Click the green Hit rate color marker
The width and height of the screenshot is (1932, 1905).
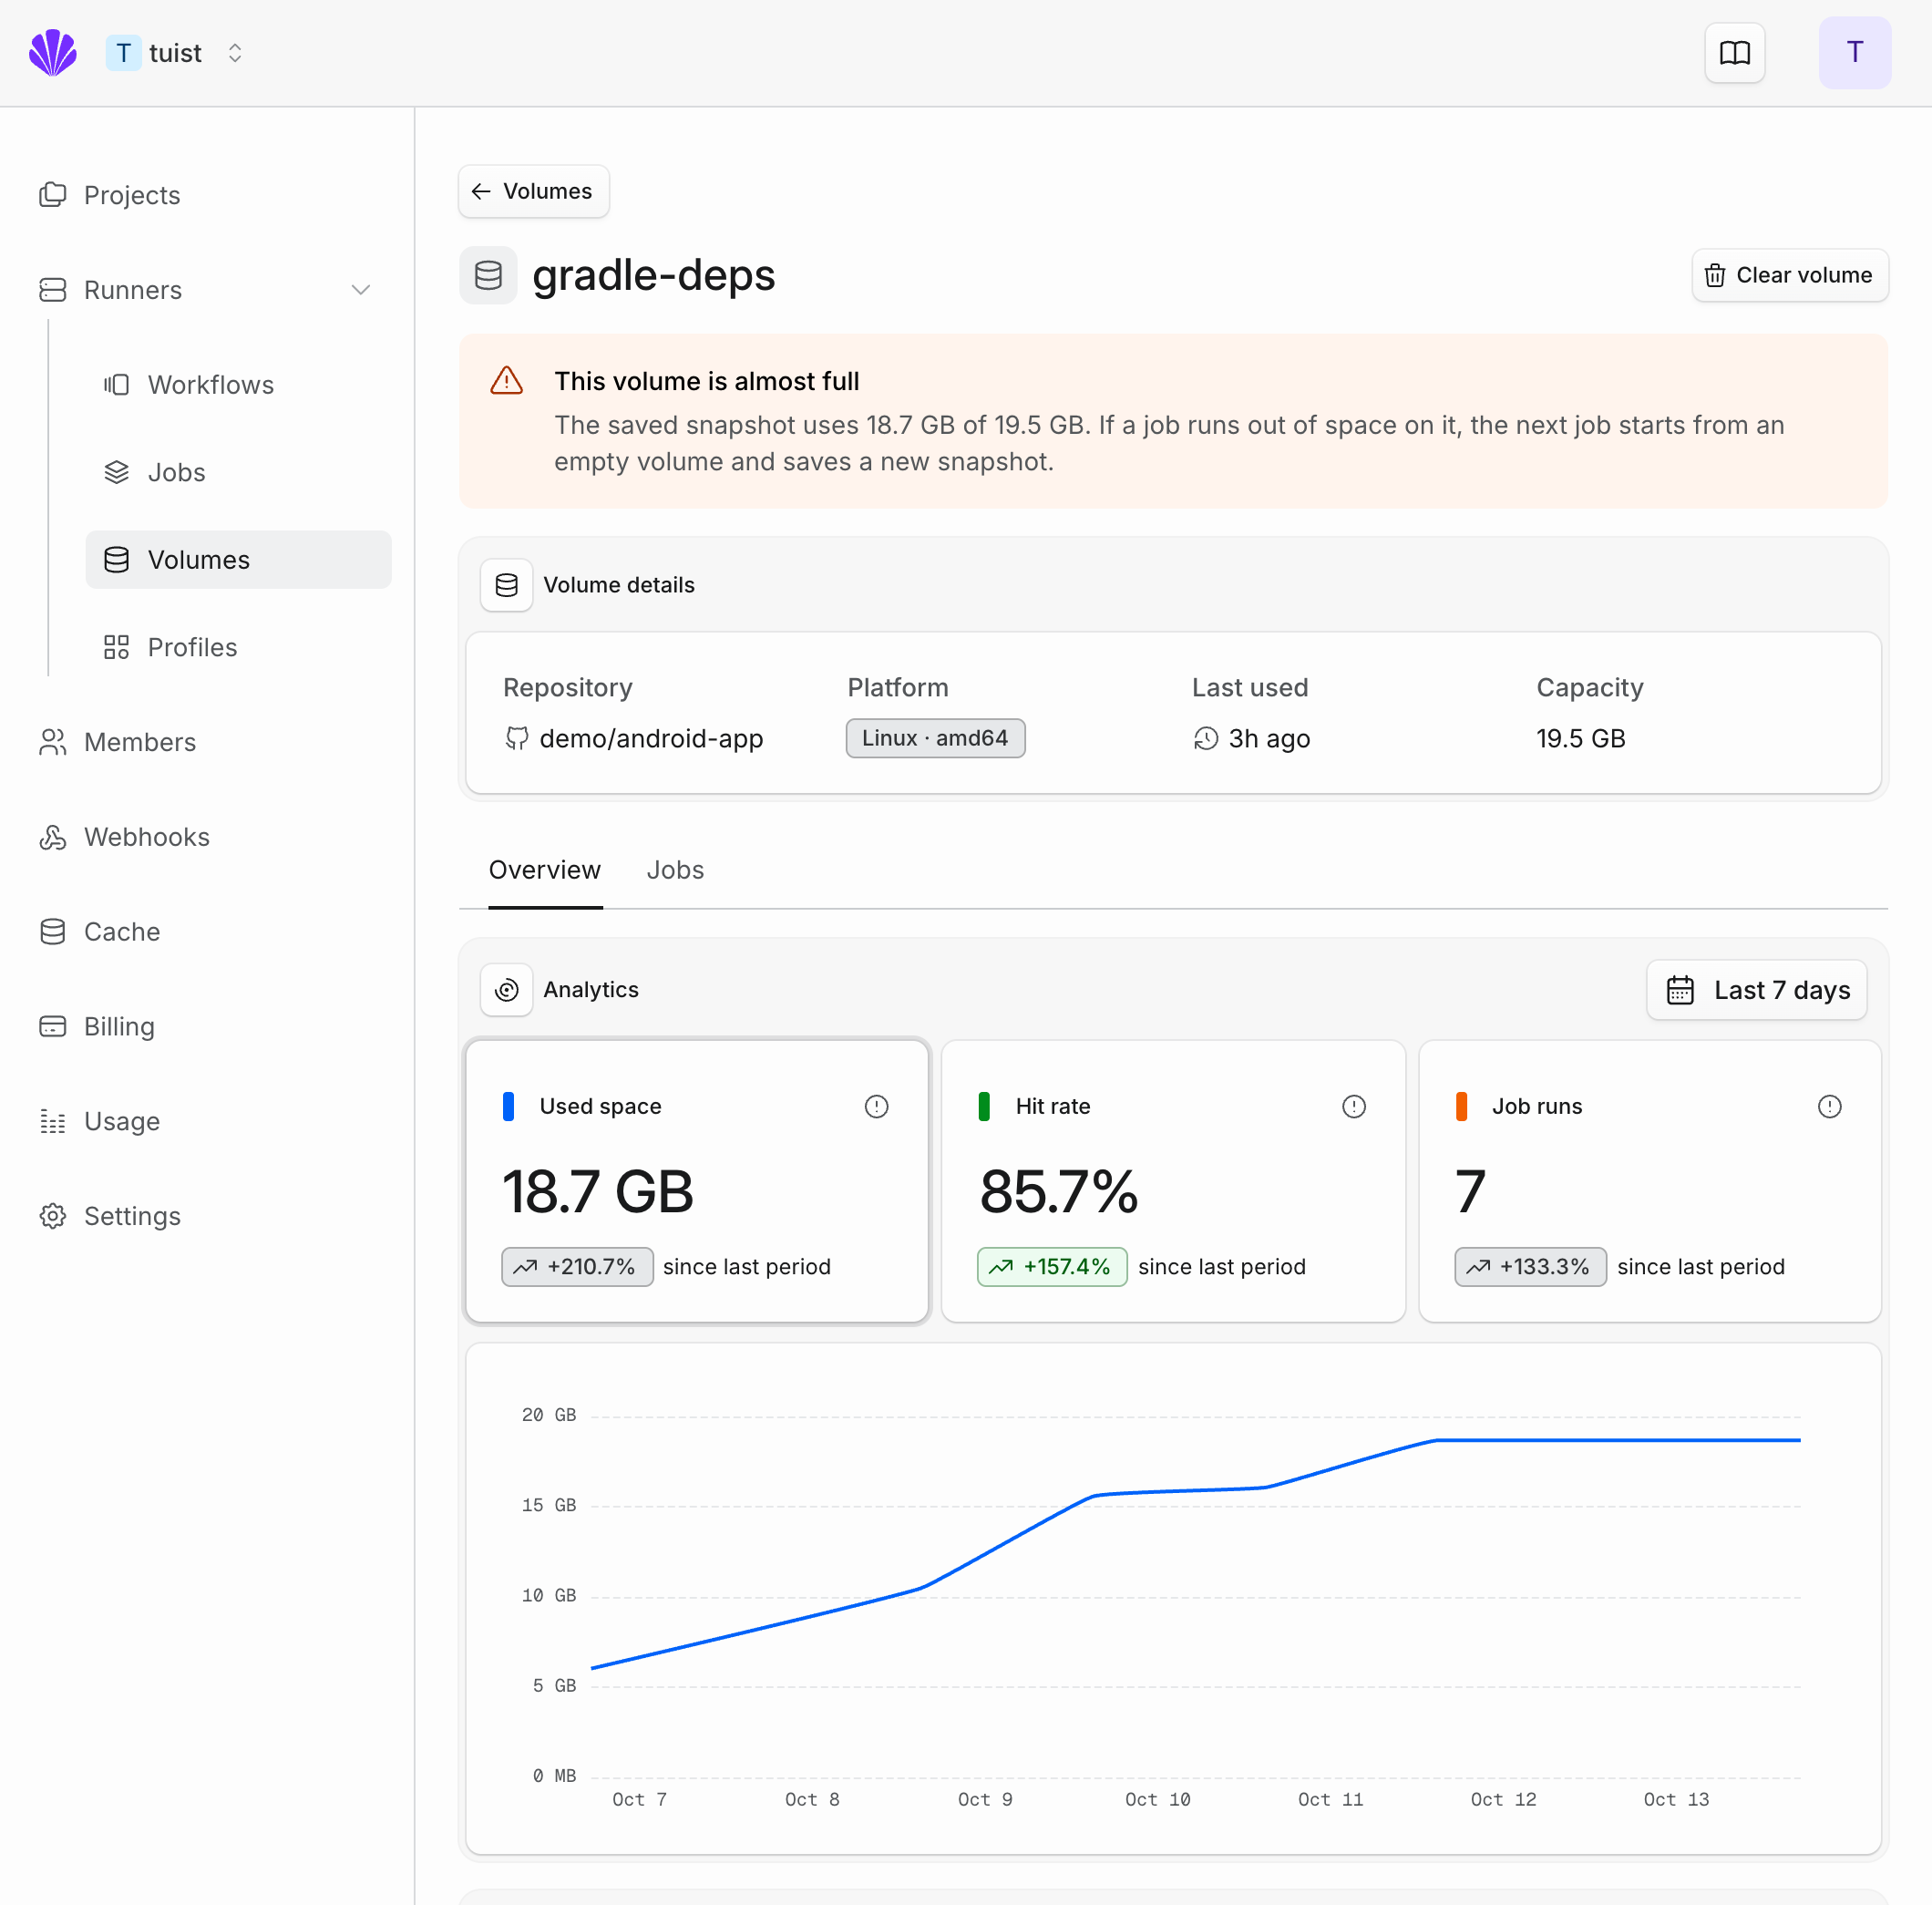[984, 1106]
